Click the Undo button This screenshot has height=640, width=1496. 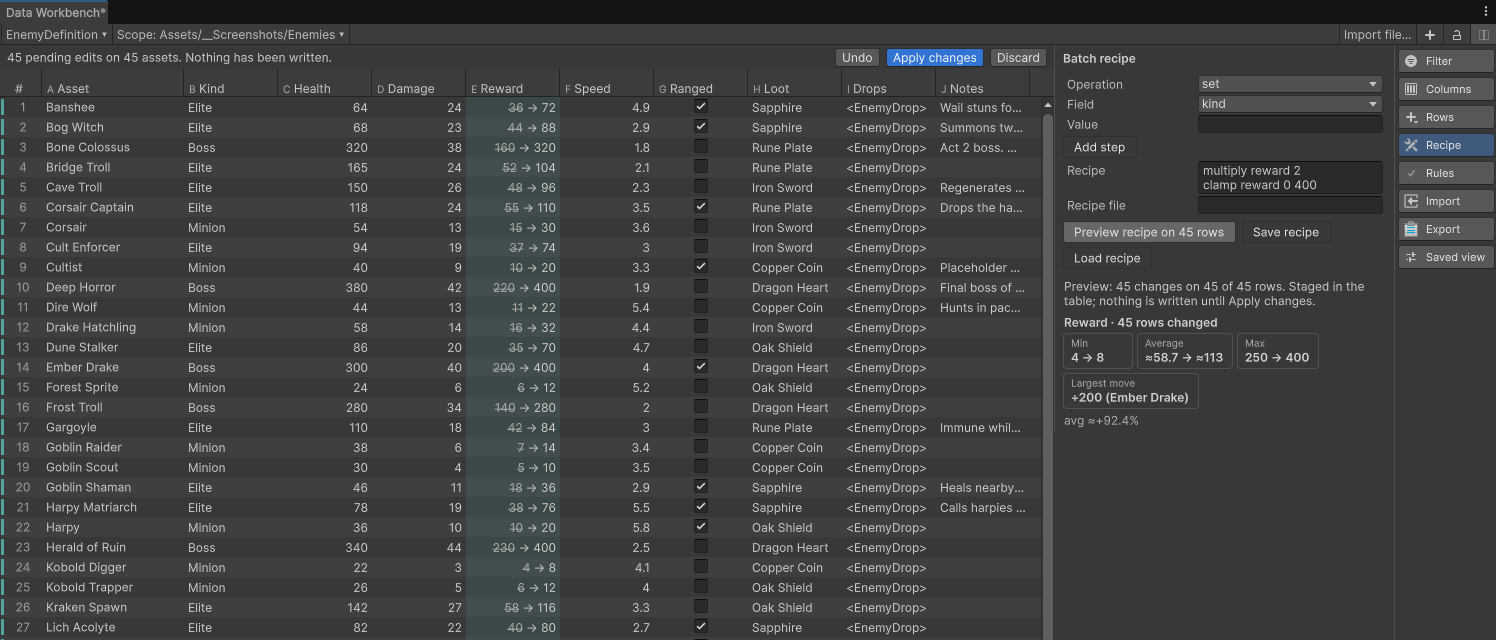pyautogui.click(x=857, y=58)
